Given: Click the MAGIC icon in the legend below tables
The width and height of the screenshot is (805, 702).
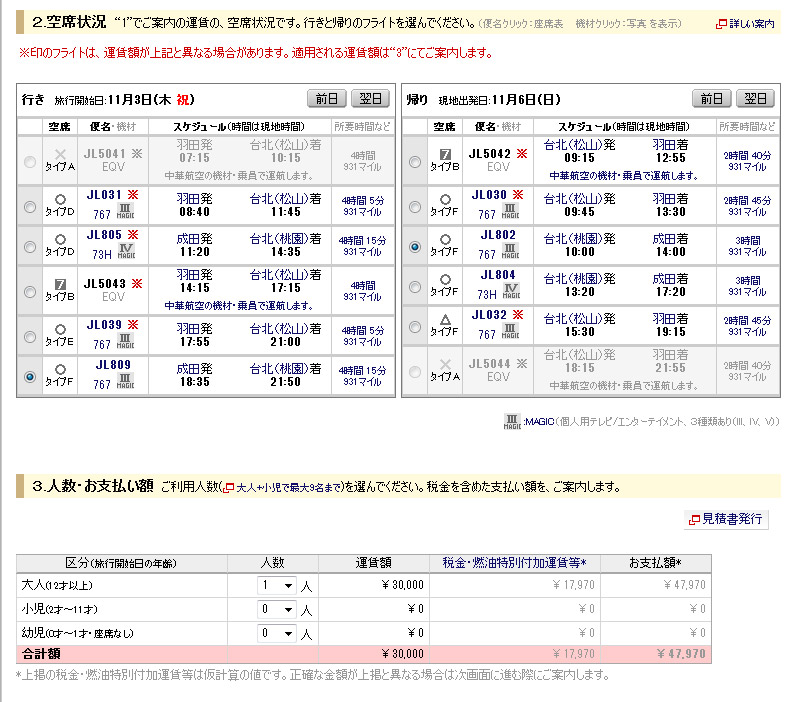Looking at the screenshot, I should pyautogui.click(x=512, y=422).
